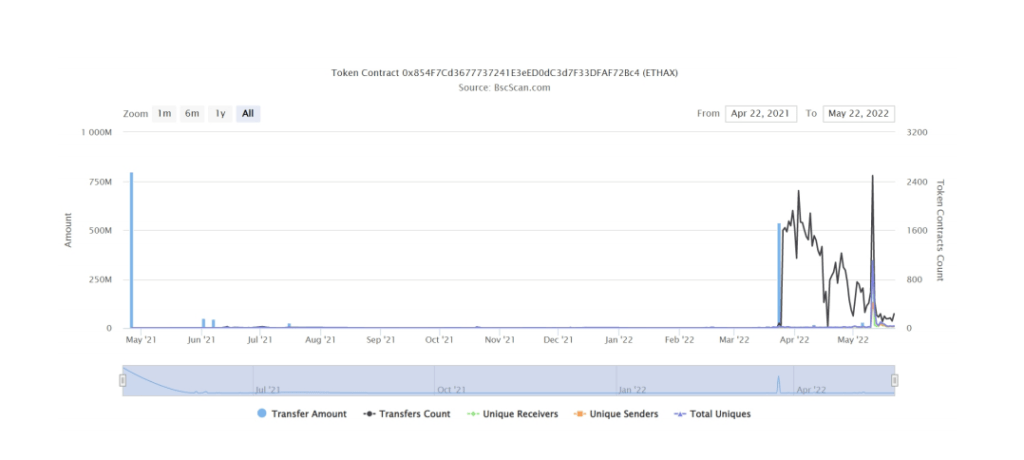This screenshot has width=1024, height=460.
Task: Toggle Total Uniques series in legend
Action: [x=712, y=414]
